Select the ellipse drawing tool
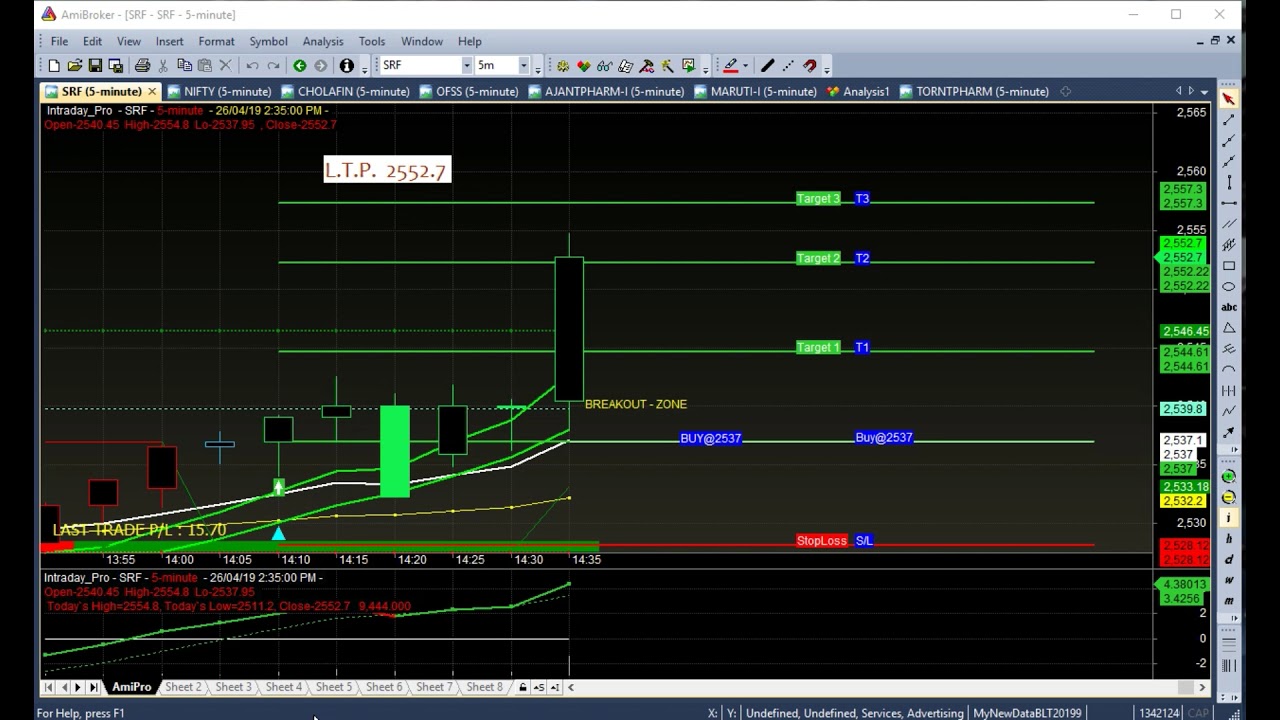 point(1229,287)
